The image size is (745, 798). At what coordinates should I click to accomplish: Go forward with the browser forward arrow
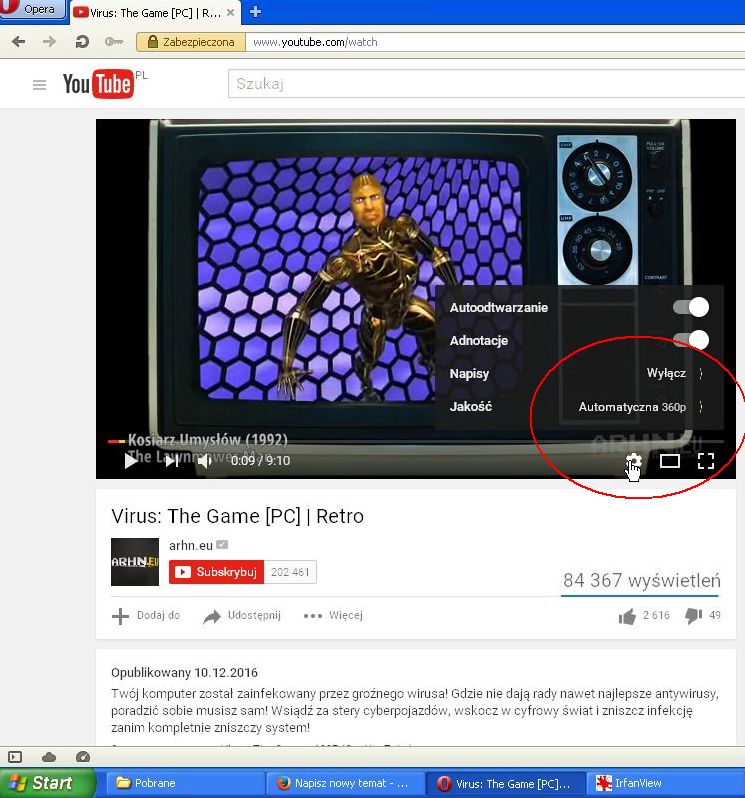pyautogui.click(x=49, y=42)
